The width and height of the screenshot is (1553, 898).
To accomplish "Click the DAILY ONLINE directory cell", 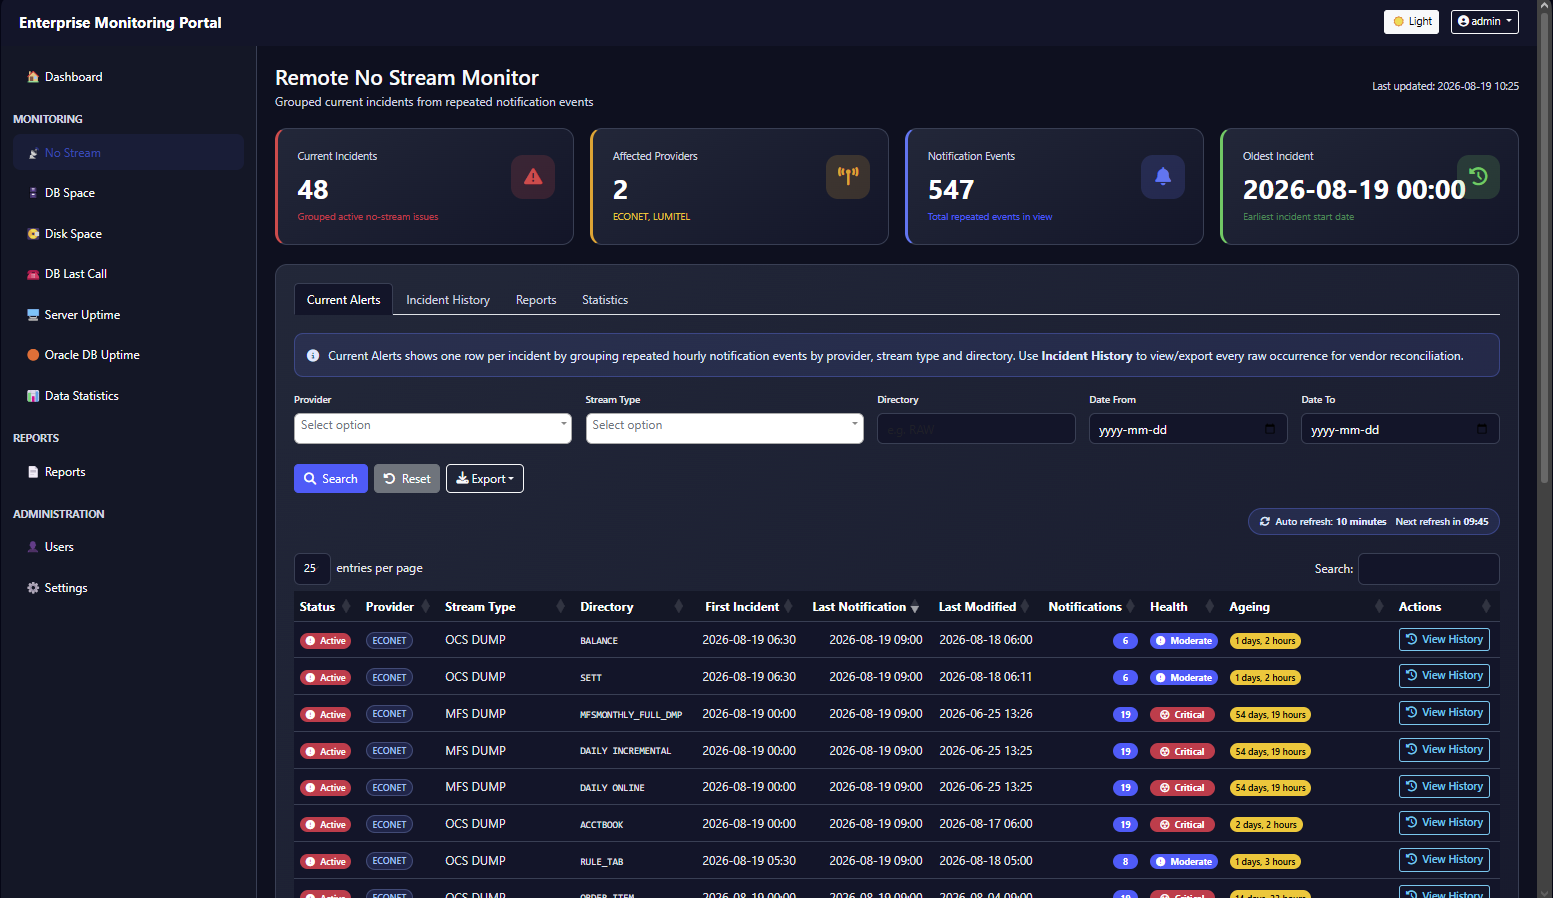I will tap(612, 788).
